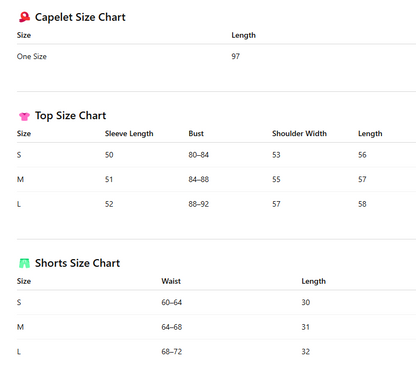
Task: Click the Shoulder Width column header
Action: [299, 134]
